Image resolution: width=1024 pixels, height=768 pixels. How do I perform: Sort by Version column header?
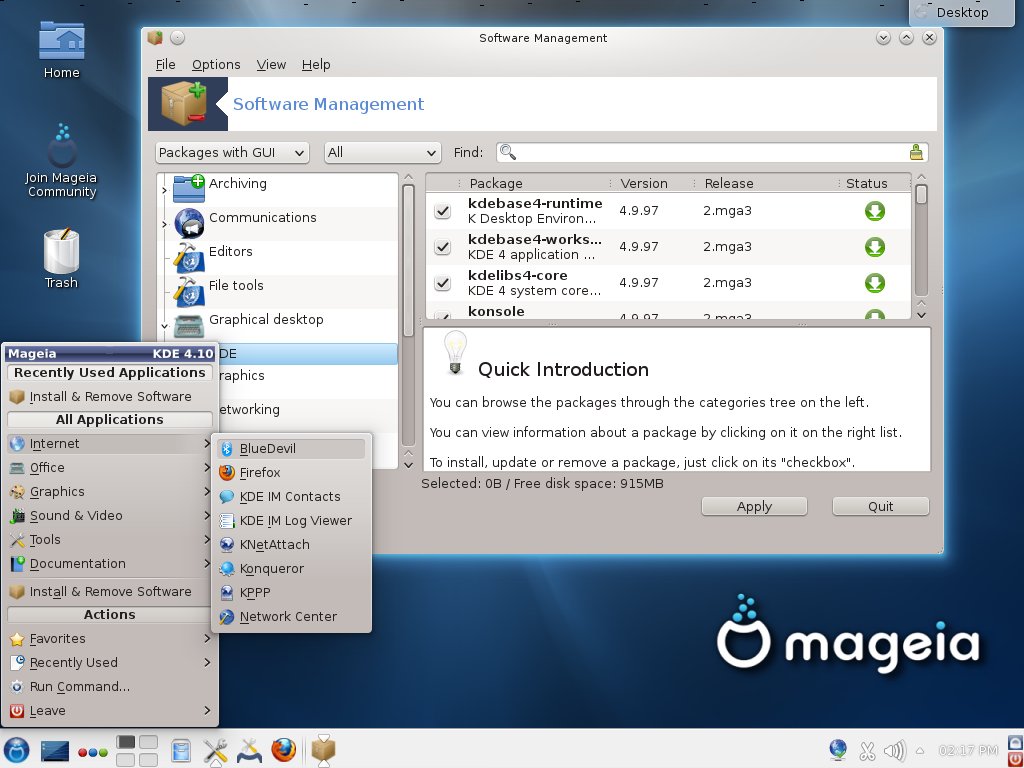coord(653,184)
